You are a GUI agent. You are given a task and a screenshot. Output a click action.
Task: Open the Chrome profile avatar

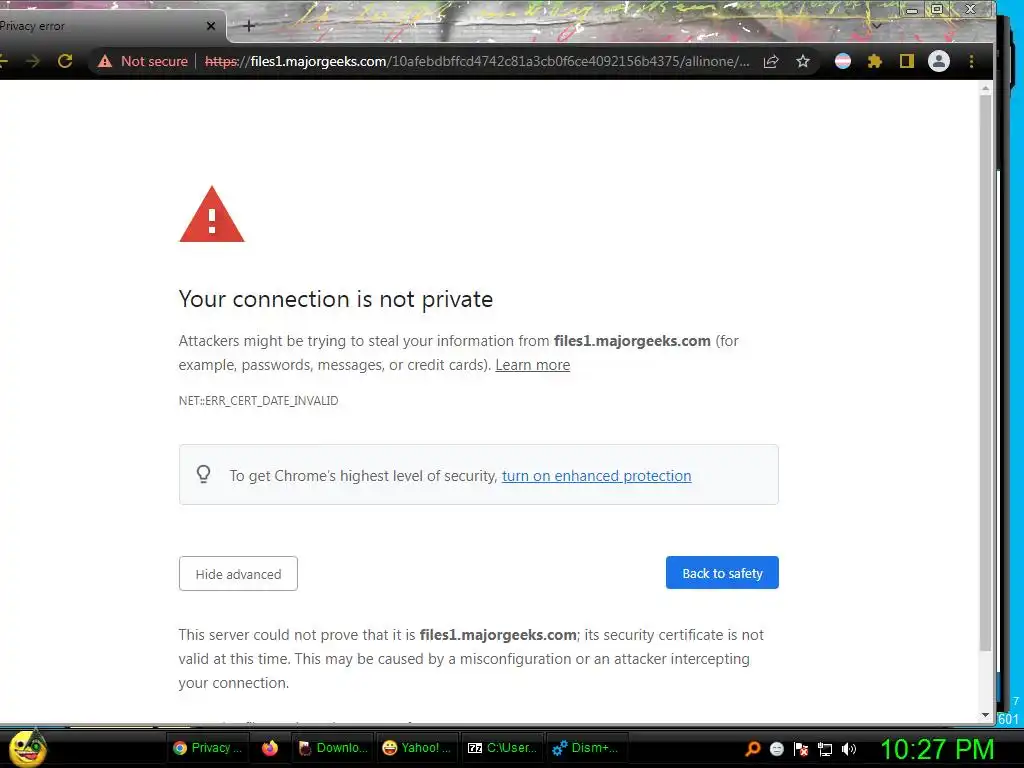[938, 61]
